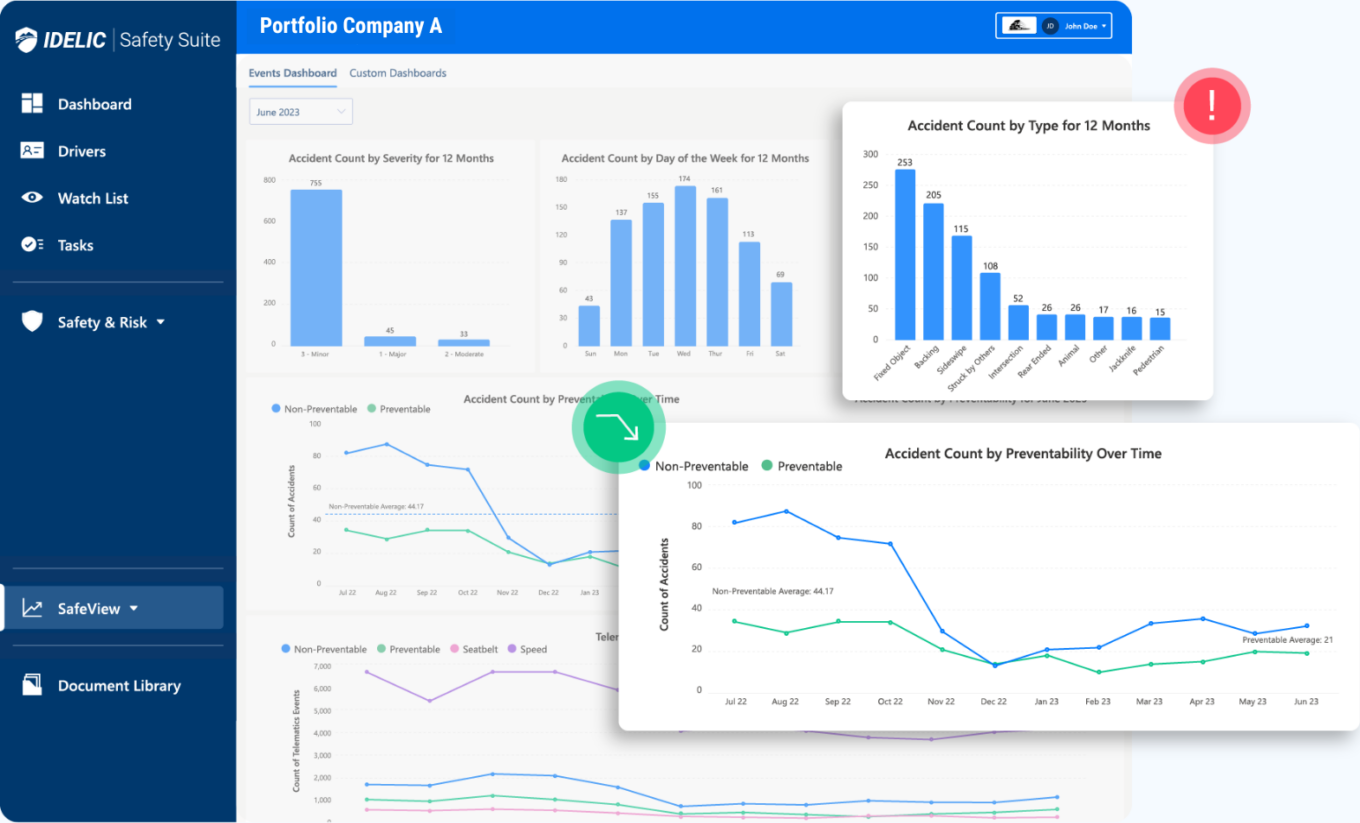The image size is (1360, 823).
Task: Switch to Custom Dashboards tab
Action: 398,73
